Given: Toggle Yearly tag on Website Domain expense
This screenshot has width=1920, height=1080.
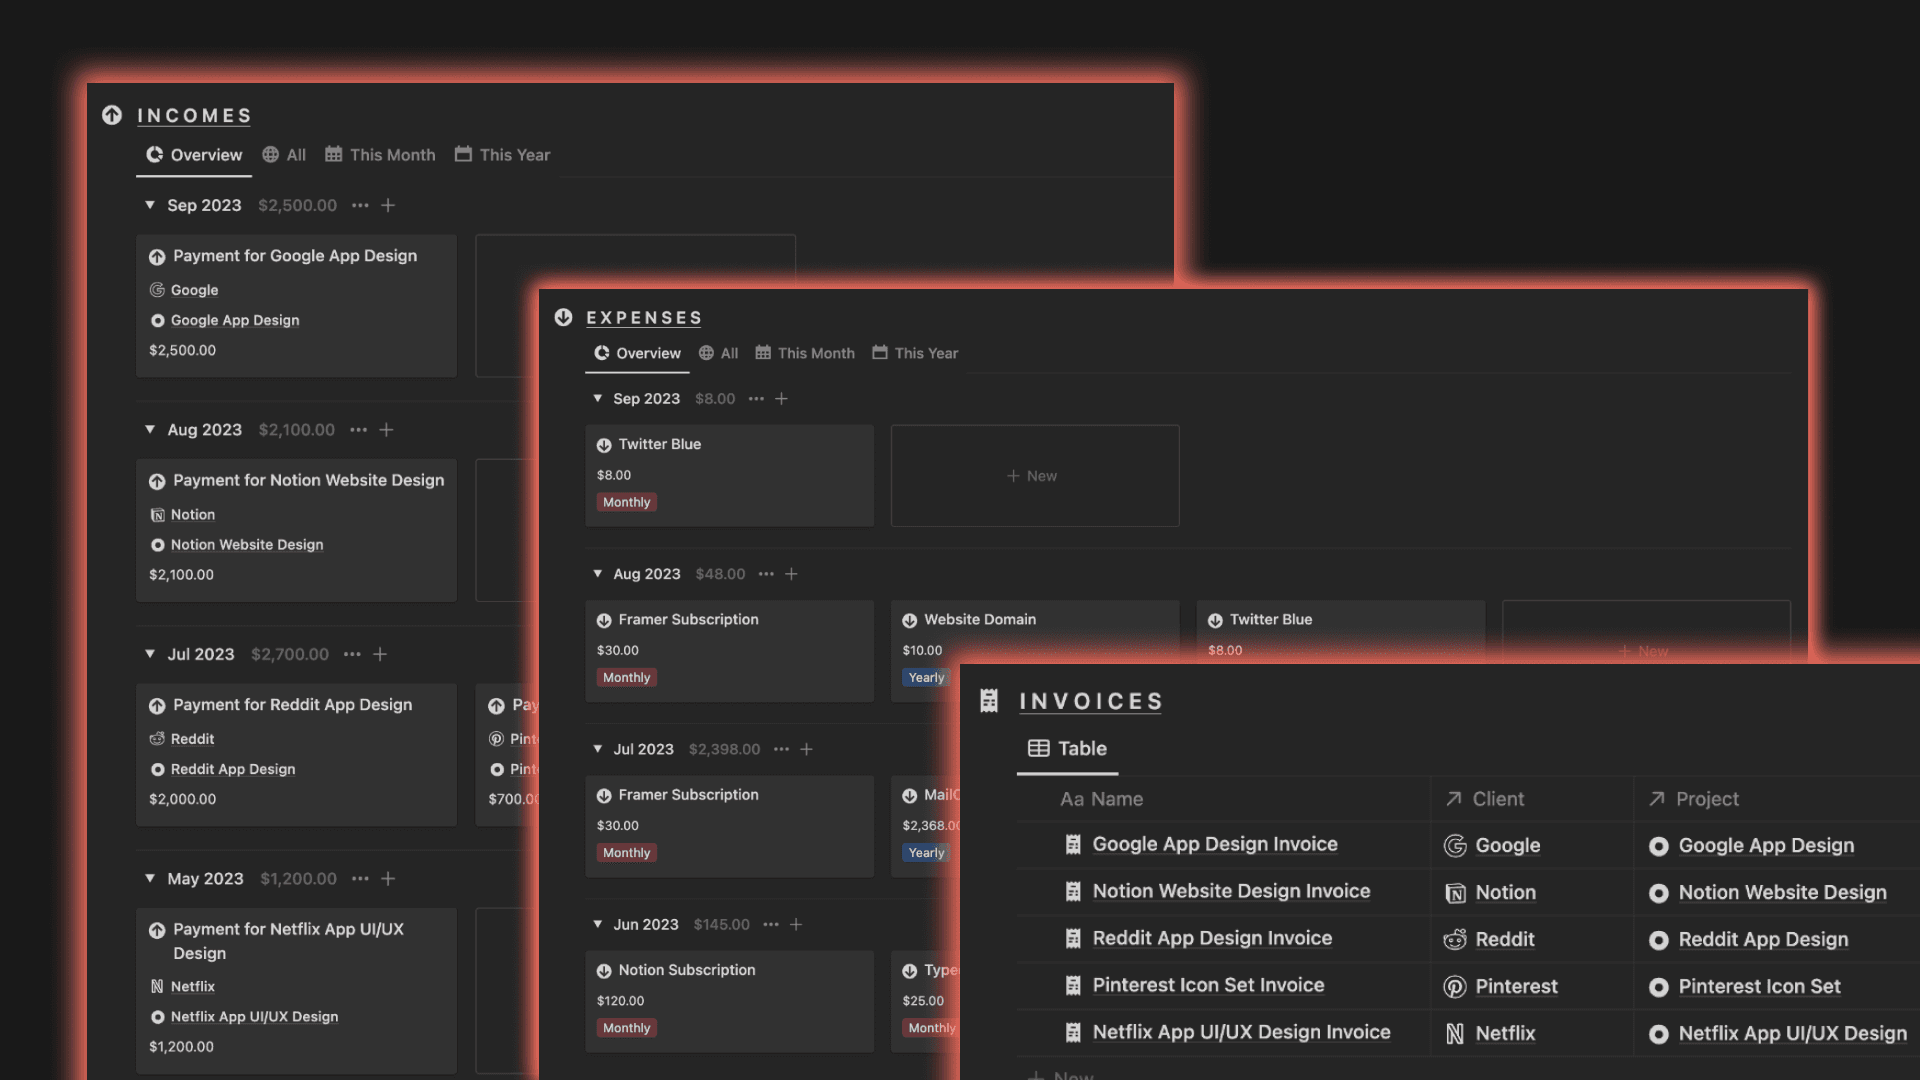Looking at the screenshot, I should coord(926,676).
